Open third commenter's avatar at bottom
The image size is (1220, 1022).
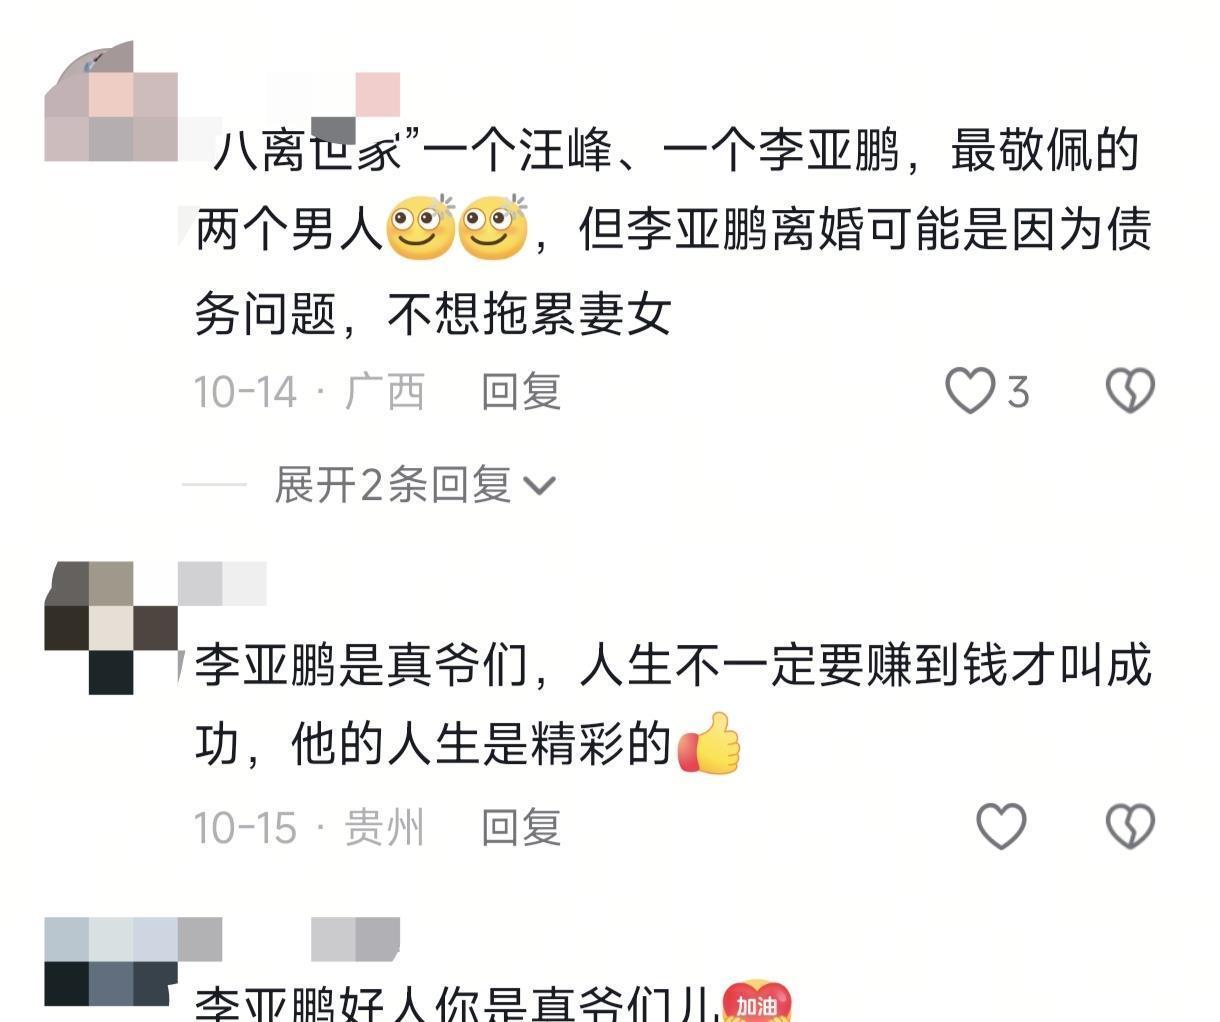(111, 962)
